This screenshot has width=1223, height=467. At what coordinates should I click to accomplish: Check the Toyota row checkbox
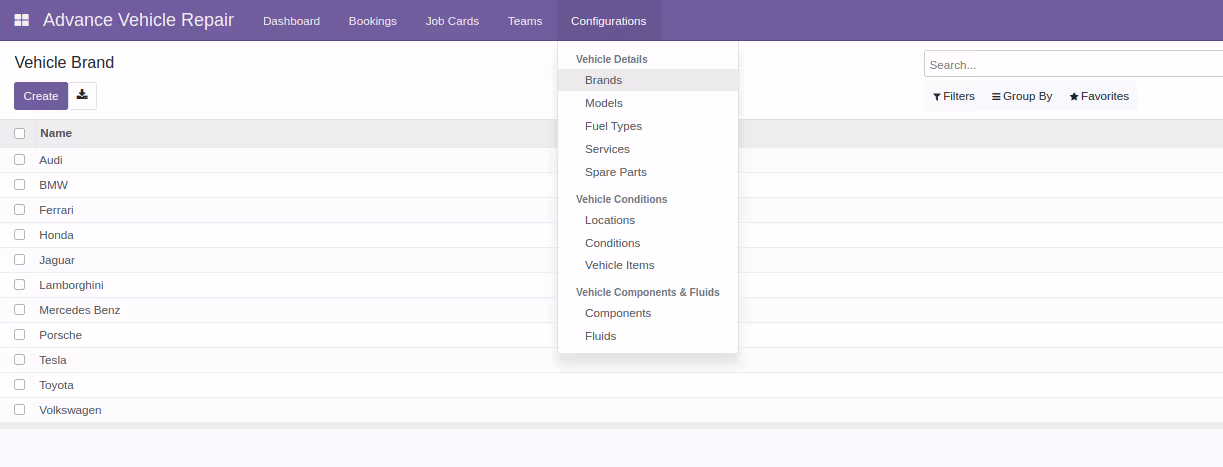tap(19, 385)
